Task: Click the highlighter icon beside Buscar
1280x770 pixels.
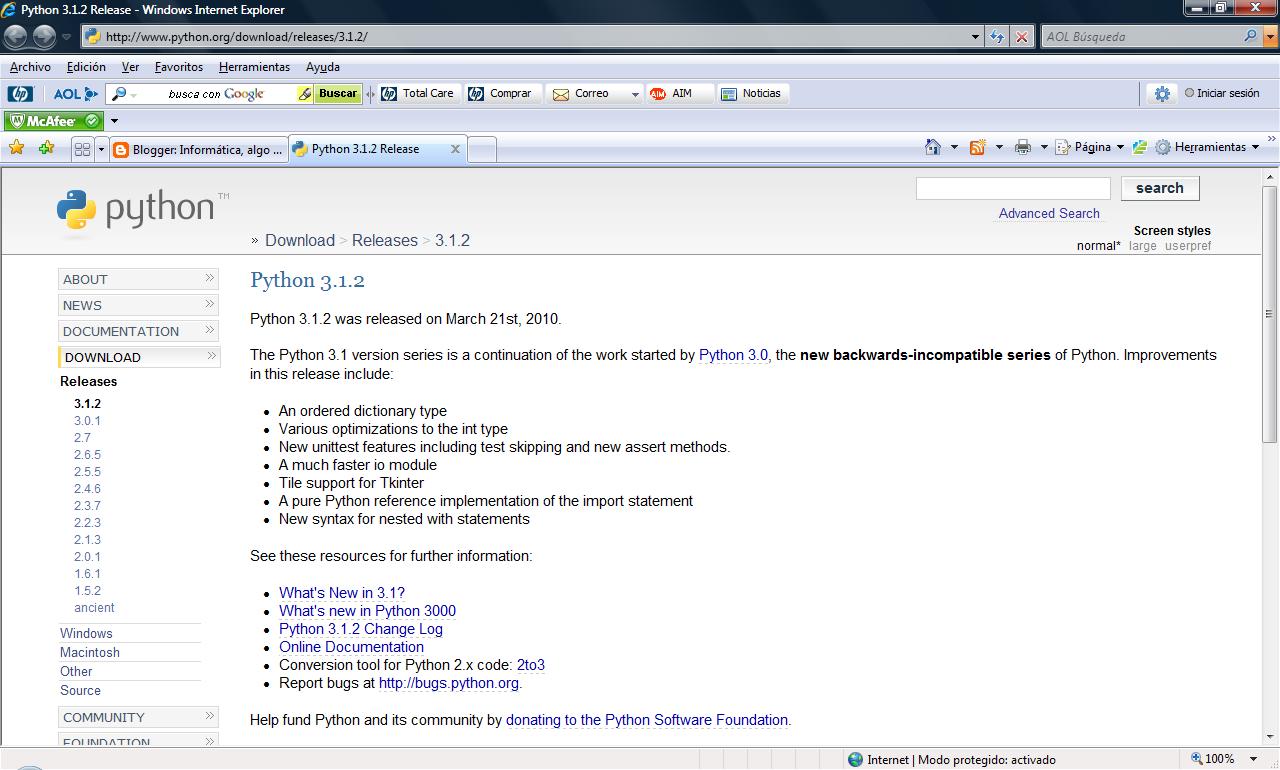Action: (x=305, y=94)
